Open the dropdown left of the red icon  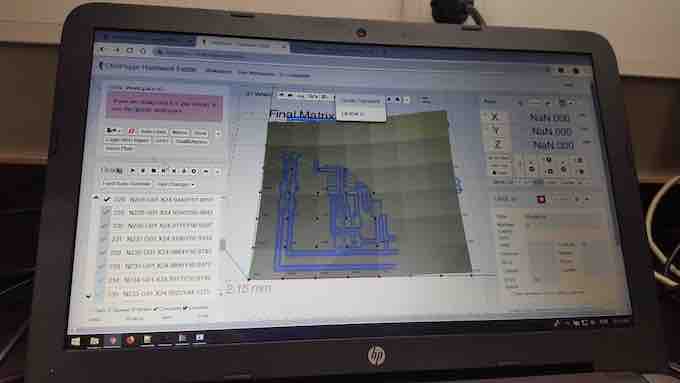point(114,131)
